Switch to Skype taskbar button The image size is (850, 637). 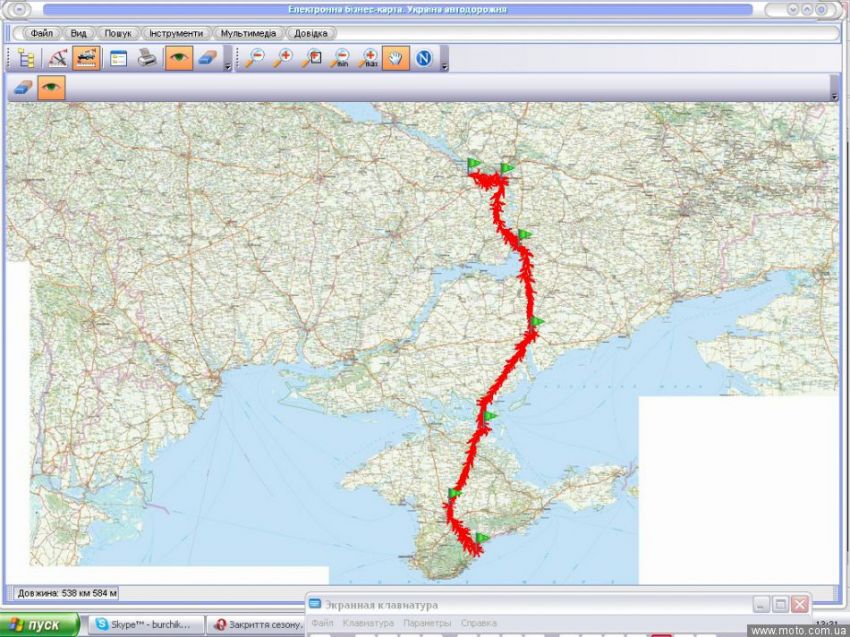tap(144, 625)
